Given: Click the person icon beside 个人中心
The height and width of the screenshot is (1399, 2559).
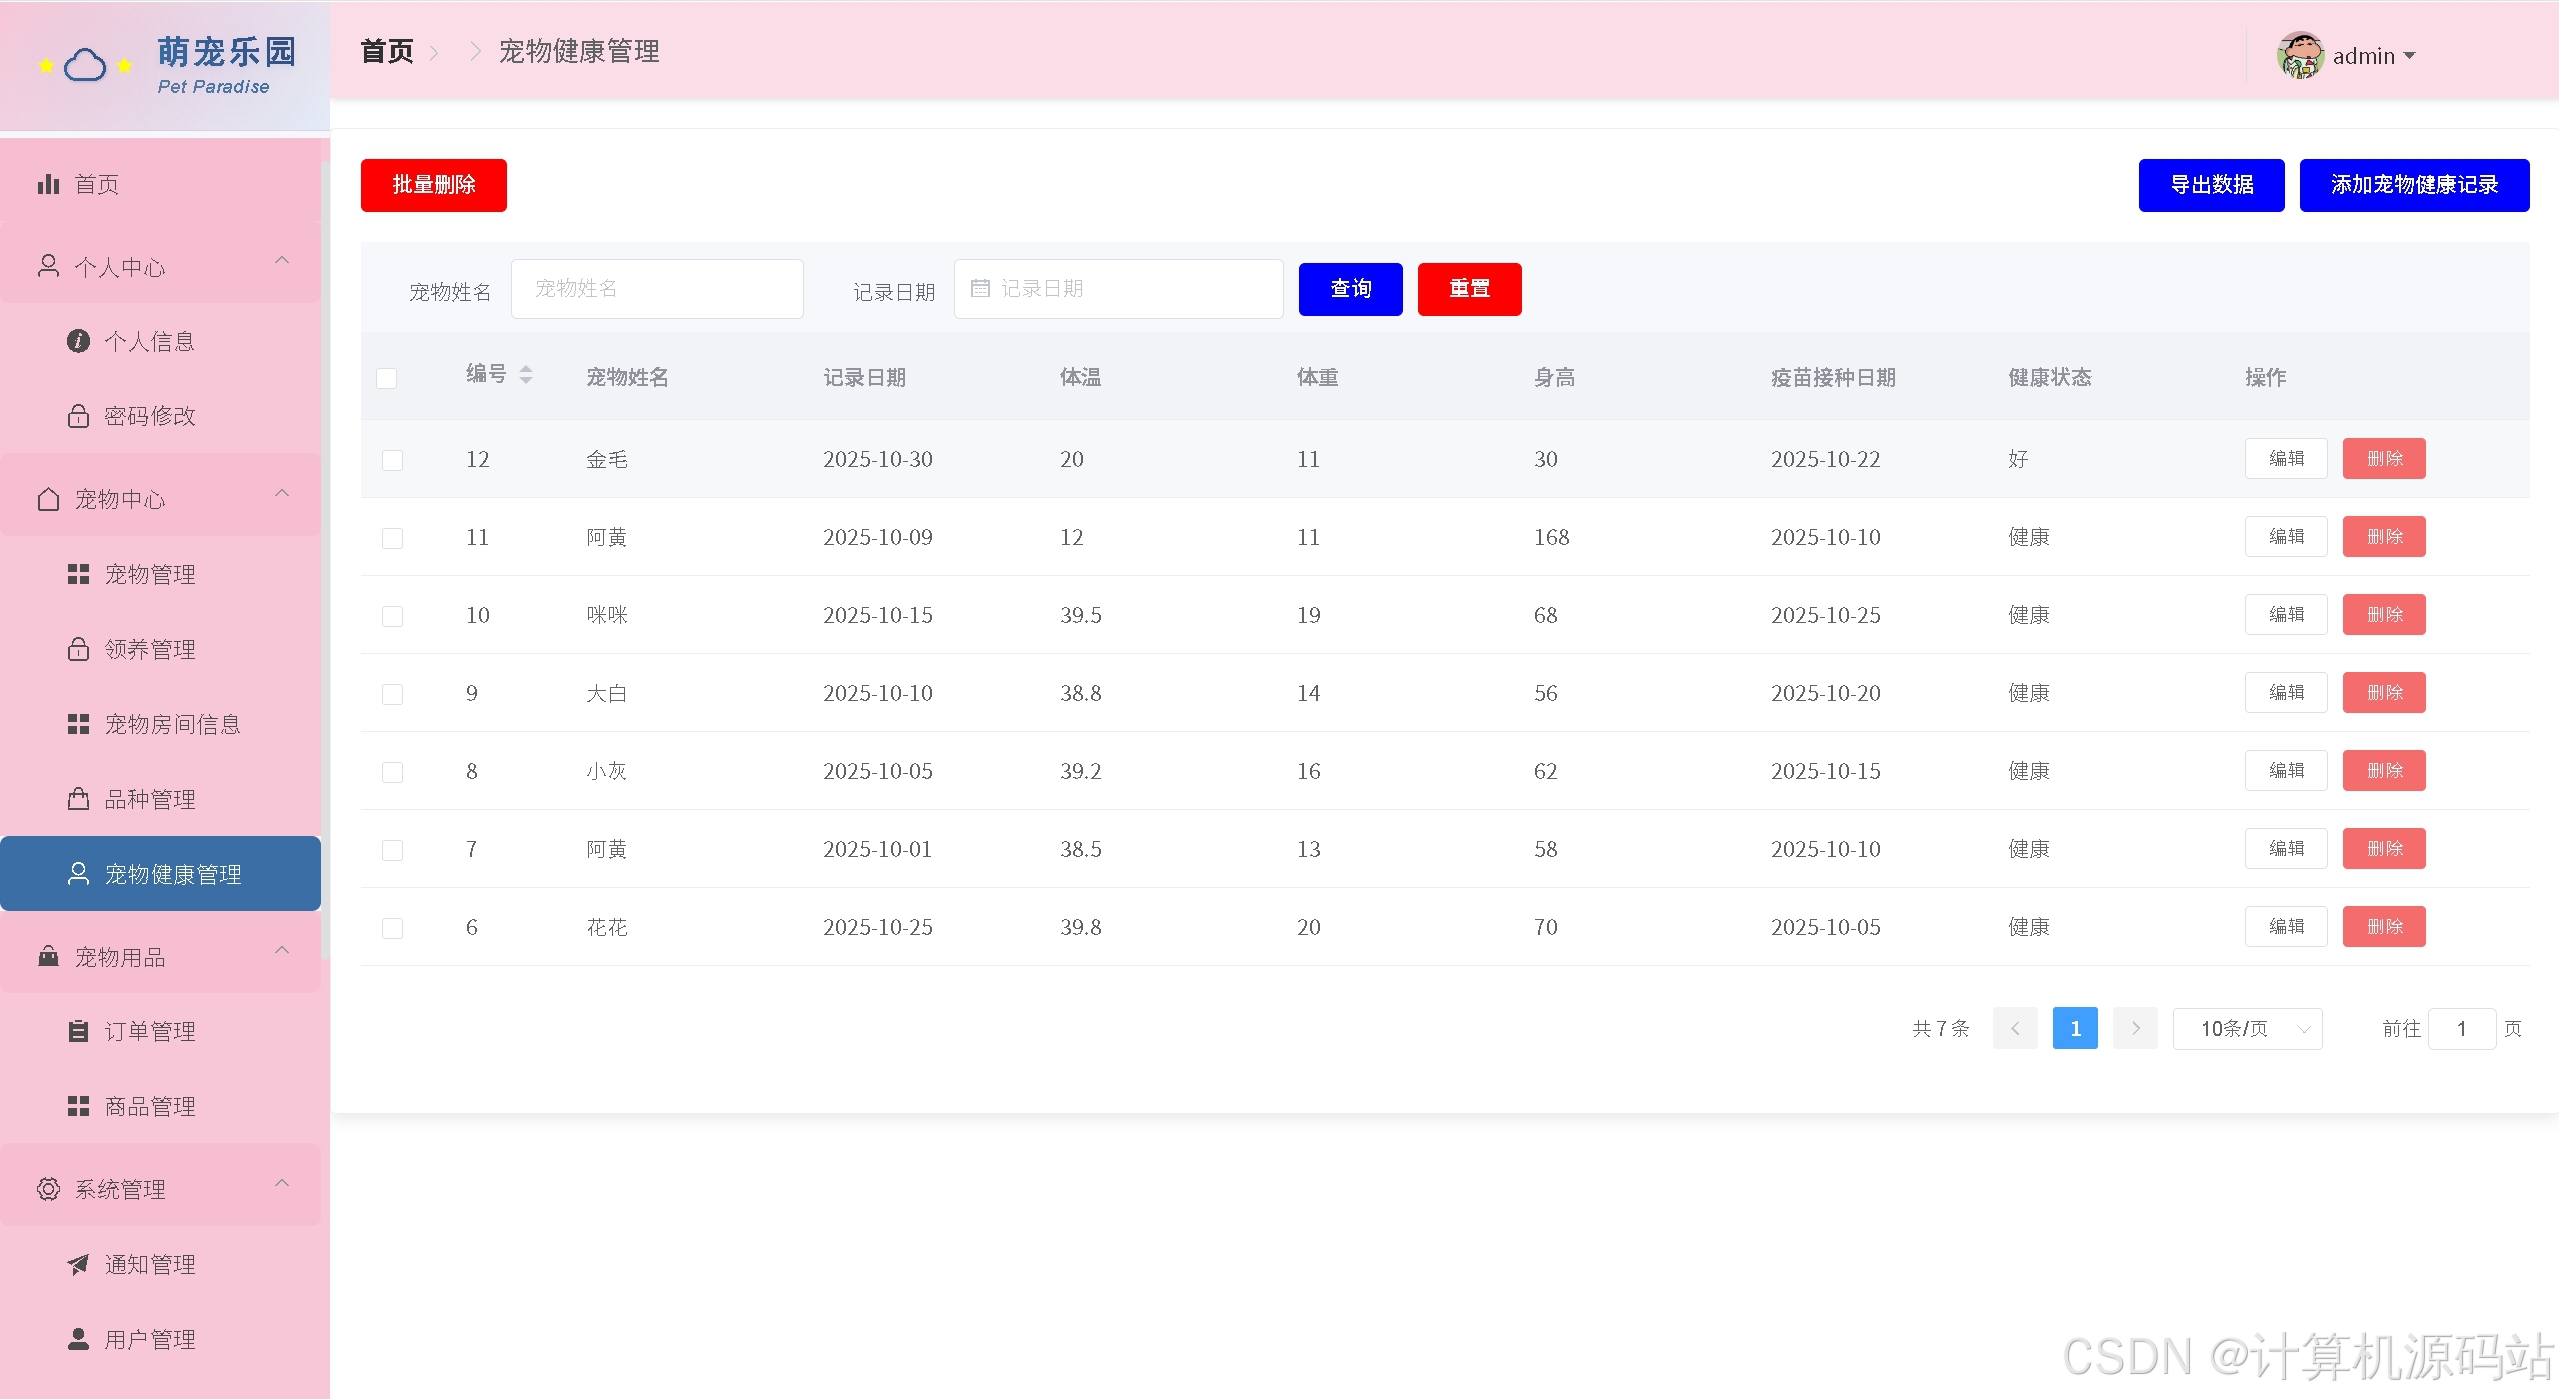Looking at the screenshot, I should (x=48, y=266).
